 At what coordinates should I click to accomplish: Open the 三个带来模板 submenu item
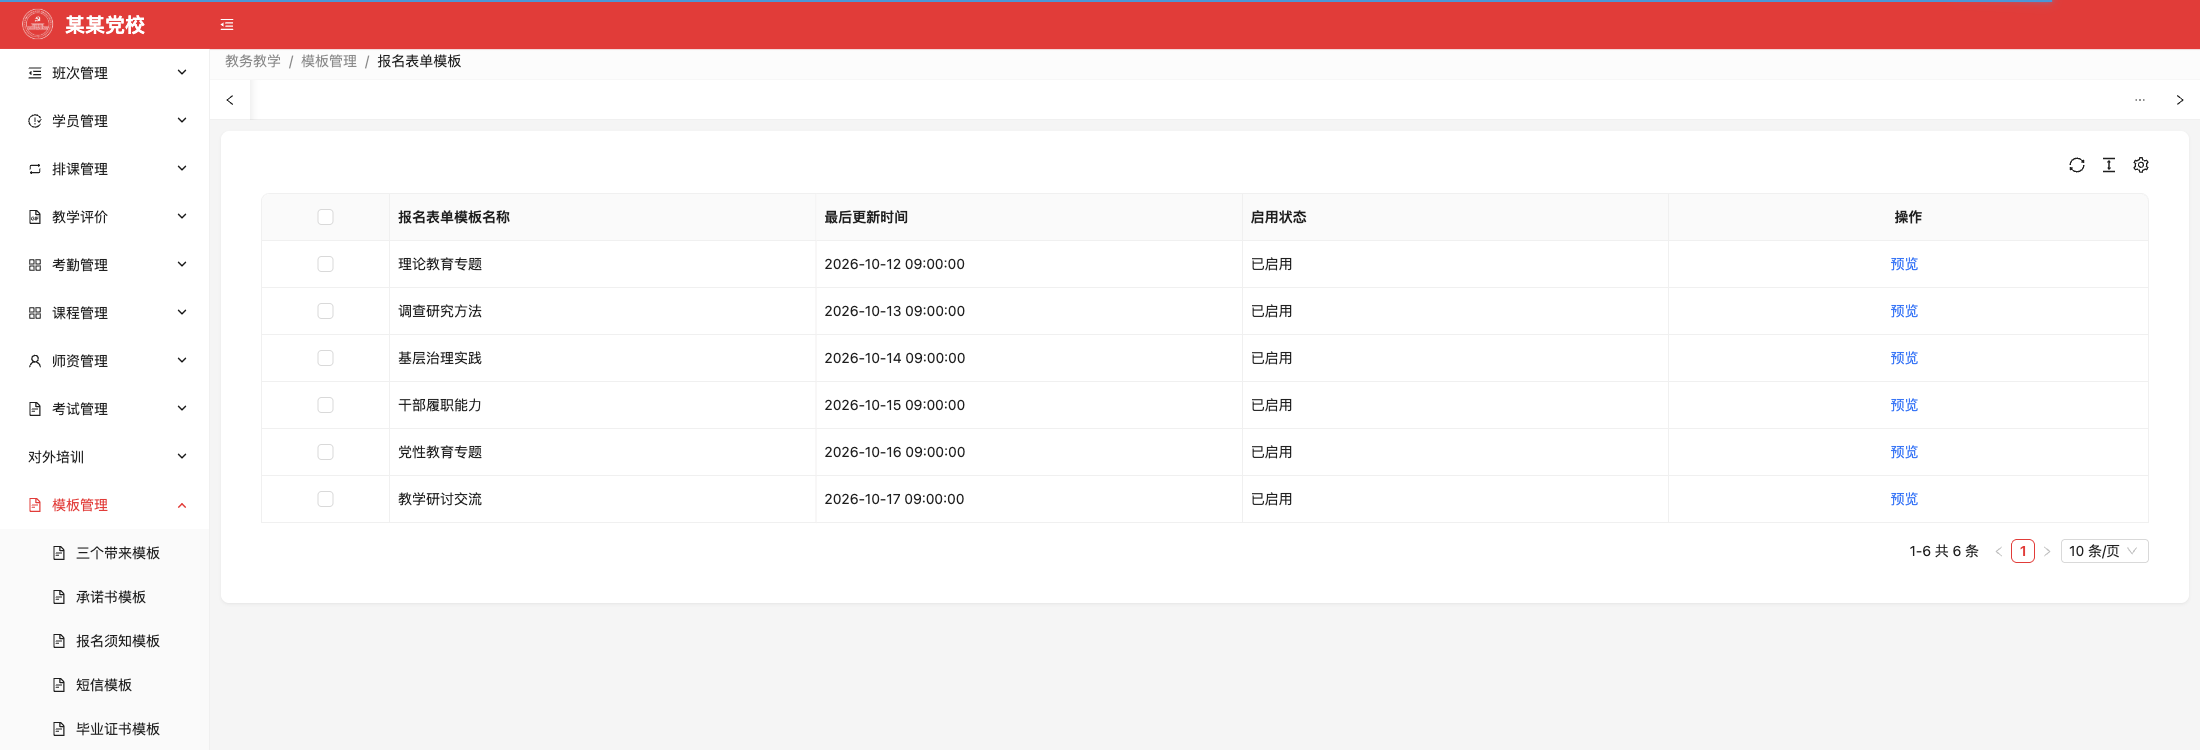pos(105,553)
